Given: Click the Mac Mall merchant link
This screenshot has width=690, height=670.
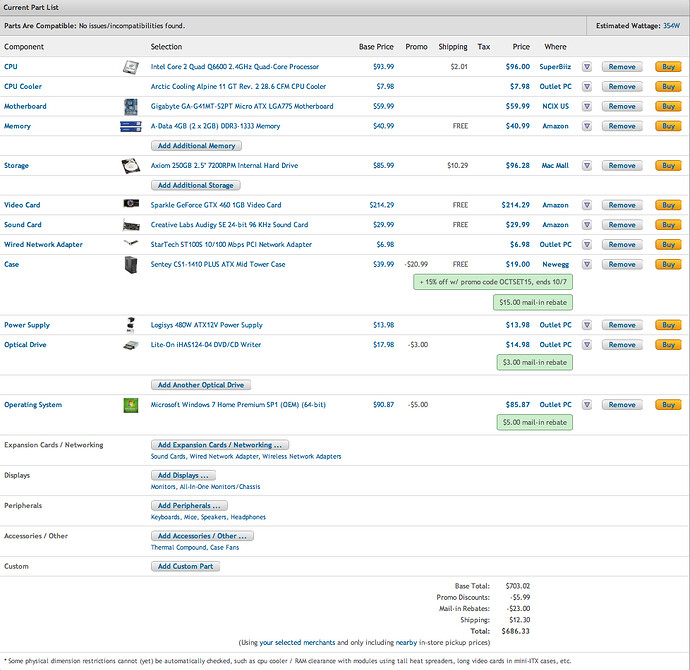Looking at the screenshot, I should tap(555, 166).
